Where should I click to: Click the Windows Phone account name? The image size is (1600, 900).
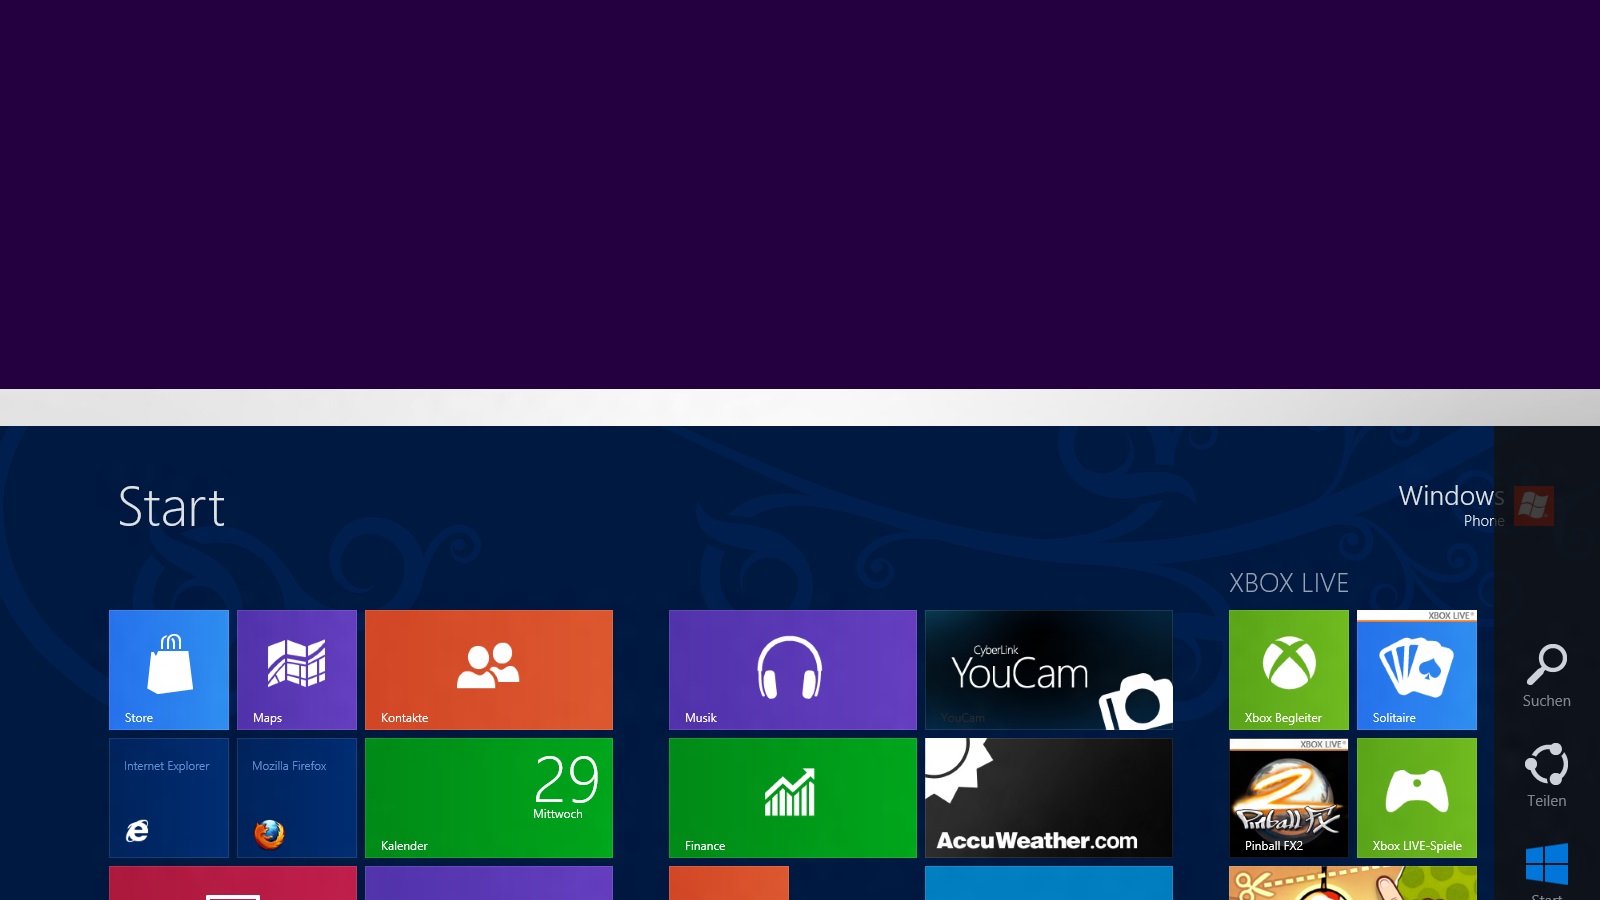1451,506
